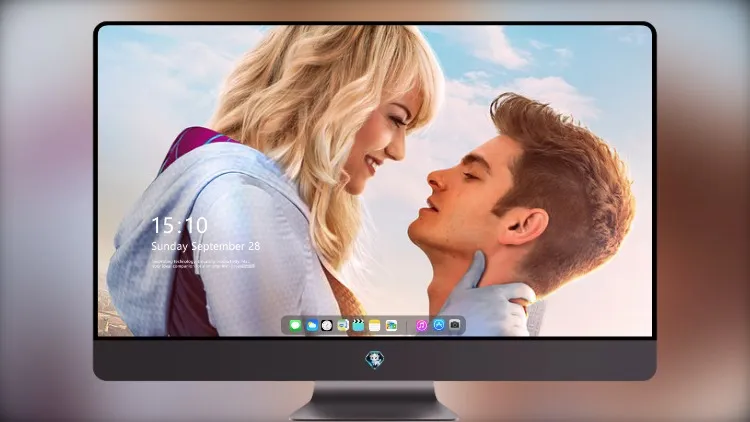The image size is (750, 422).
Task: Open the yellow Notes app in the dock
Action: pos(375,325)
